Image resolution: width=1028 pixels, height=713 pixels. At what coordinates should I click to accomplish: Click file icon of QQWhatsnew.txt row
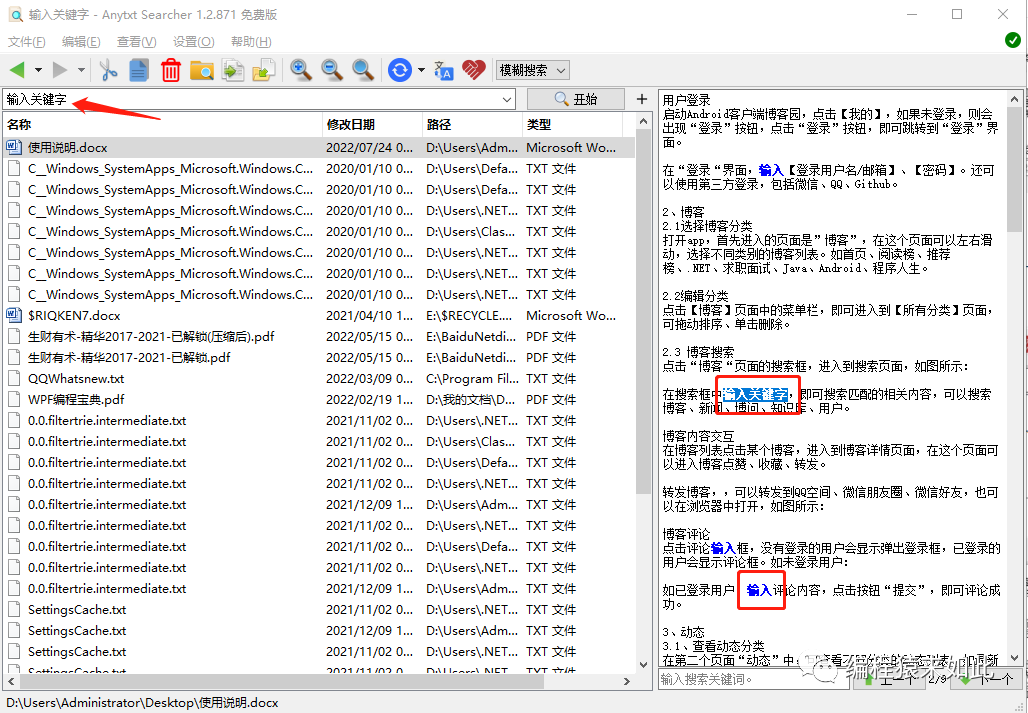click(x=14, y=378)
